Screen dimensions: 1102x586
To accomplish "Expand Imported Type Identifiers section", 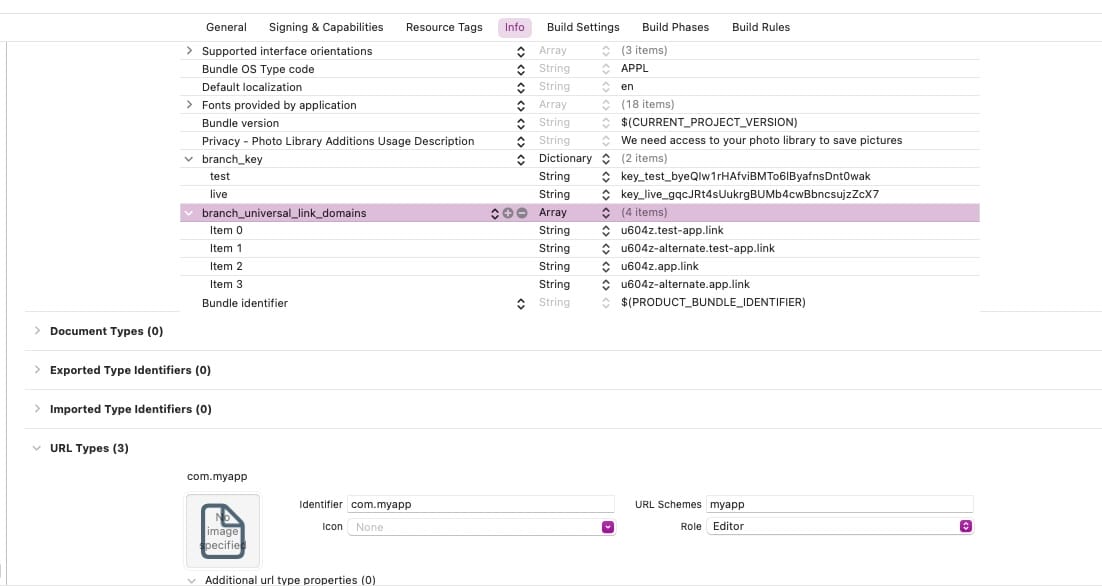I will [37, 408].
